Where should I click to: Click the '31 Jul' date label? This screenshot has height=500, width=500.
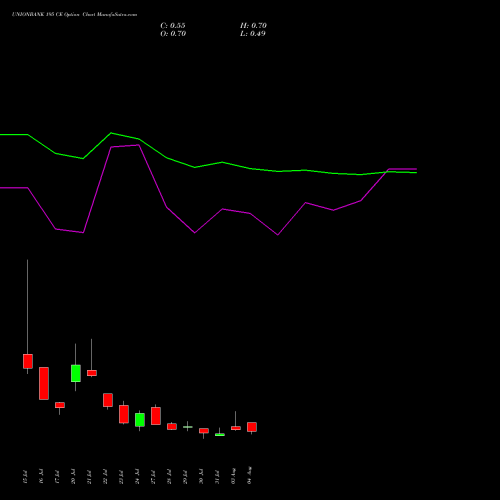point(217,477)
